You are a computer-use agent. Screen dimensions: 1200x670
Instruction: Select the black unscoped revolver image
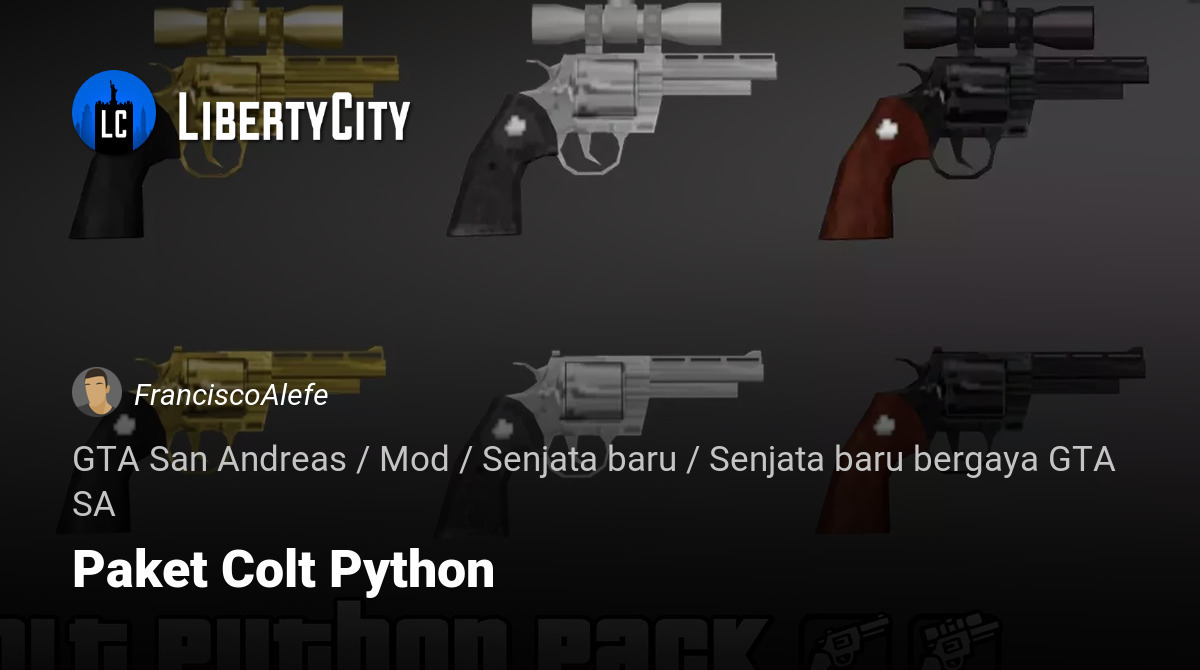click(x=980, y=440)
